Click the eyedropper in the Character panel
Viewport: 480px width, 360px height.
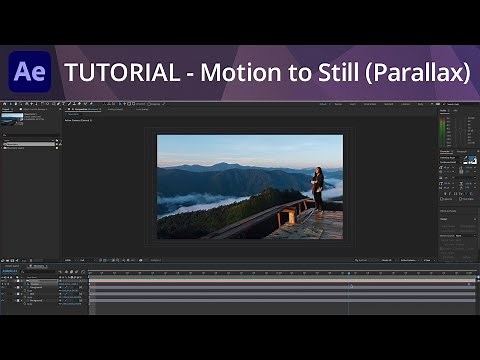(466, 157)
